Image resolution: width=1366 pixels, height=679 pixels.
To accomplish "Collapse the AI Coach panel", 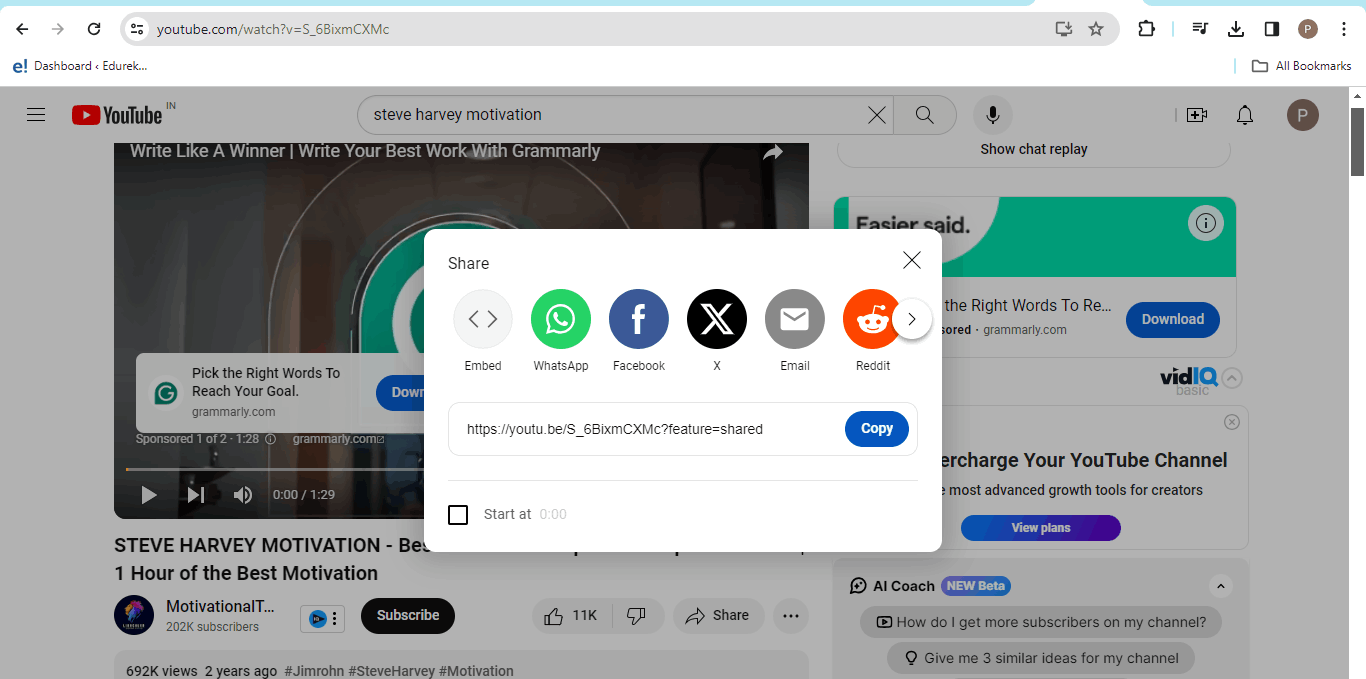I will (x=1220, y=586).
